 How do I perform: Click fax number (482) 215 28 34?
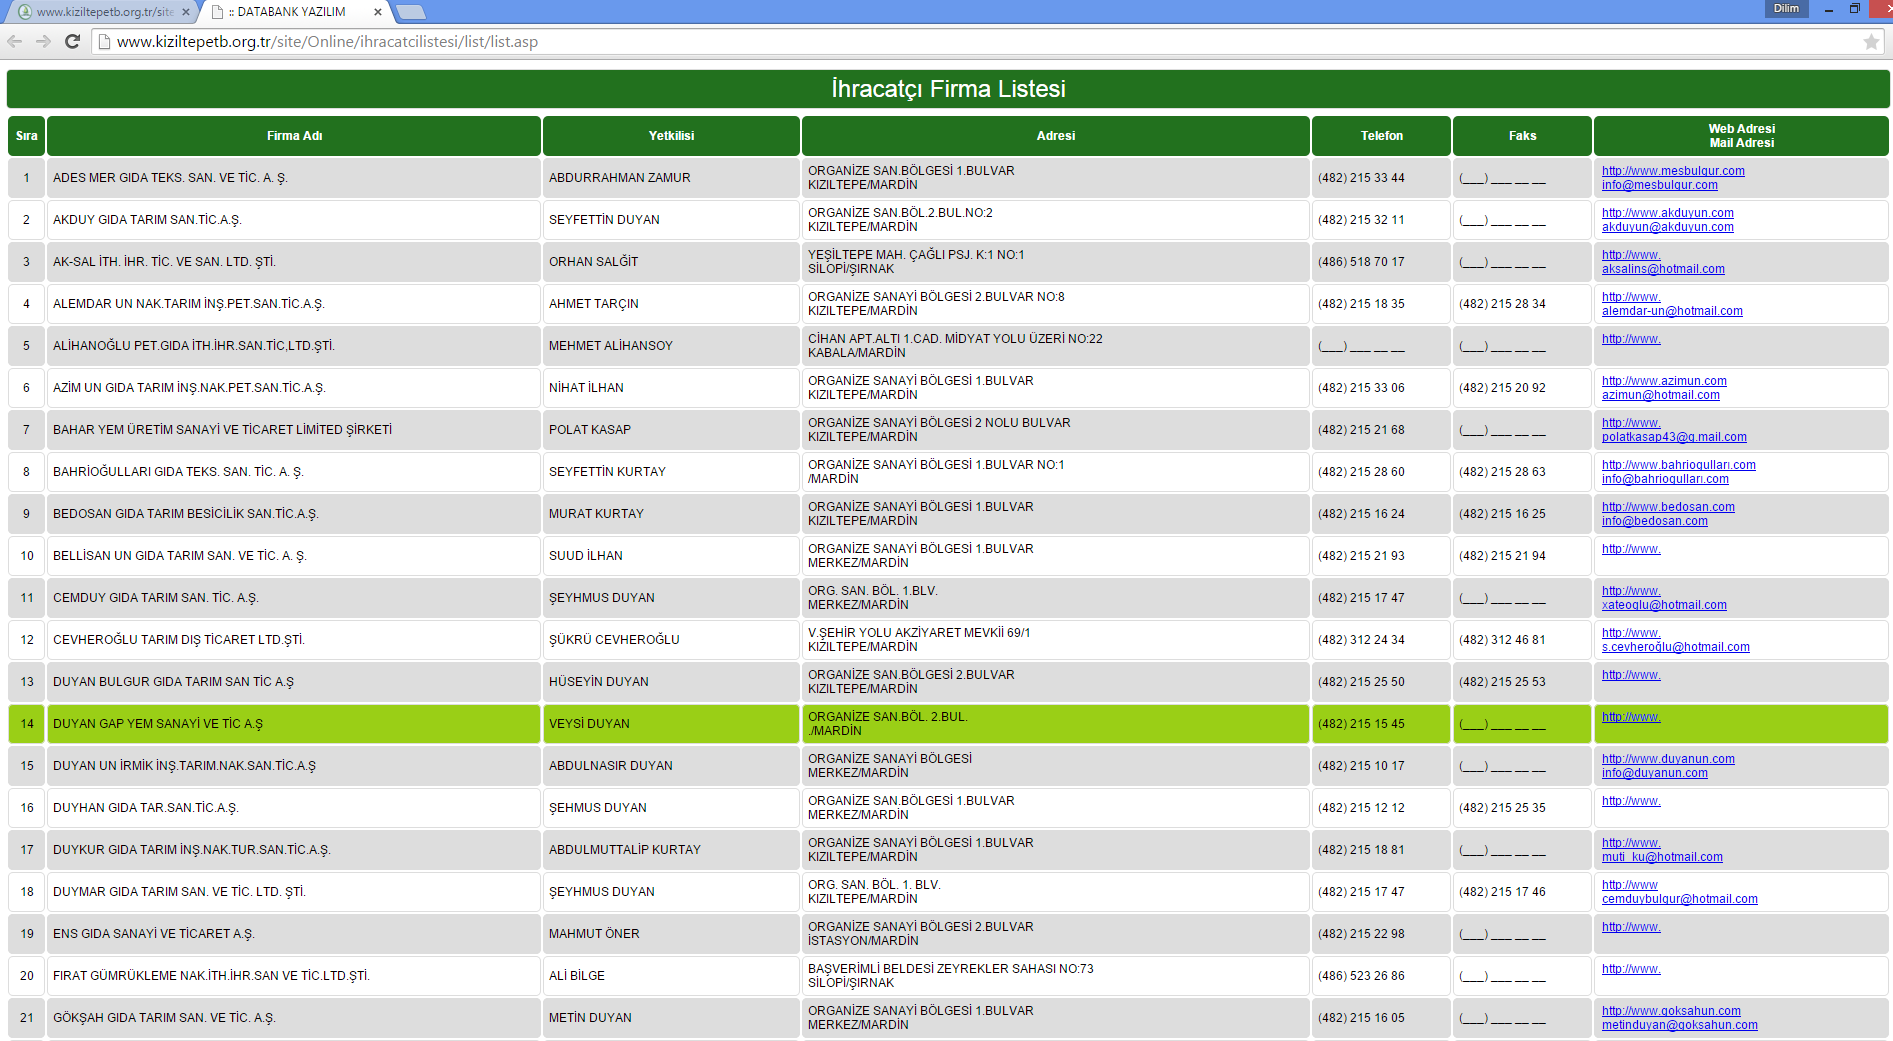pos(1502,304)
